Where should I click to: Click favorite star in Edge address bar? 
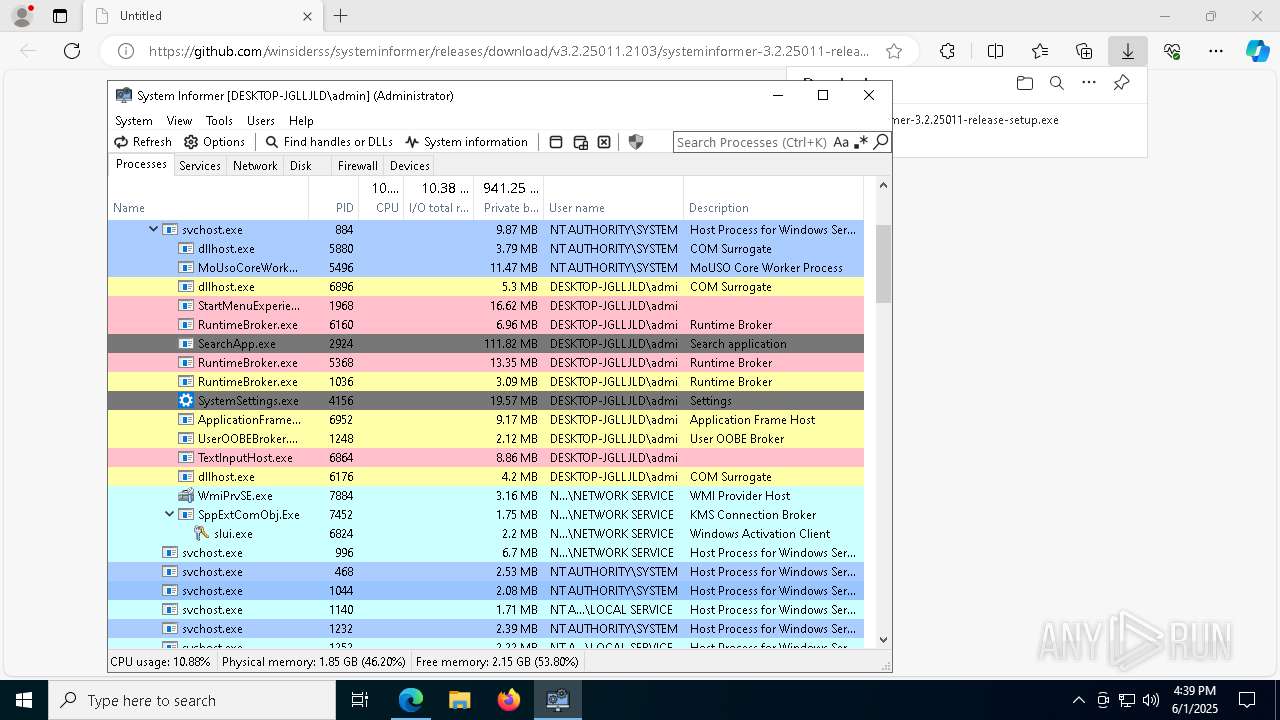click(x=894, y=51)
